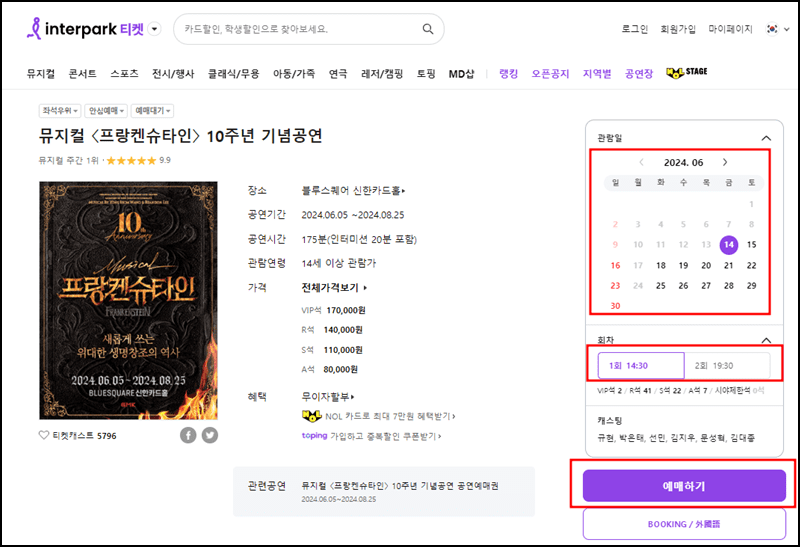Screen dimensions: 800x547
Task: Go to 마이페이지
Action: point(730,29)
